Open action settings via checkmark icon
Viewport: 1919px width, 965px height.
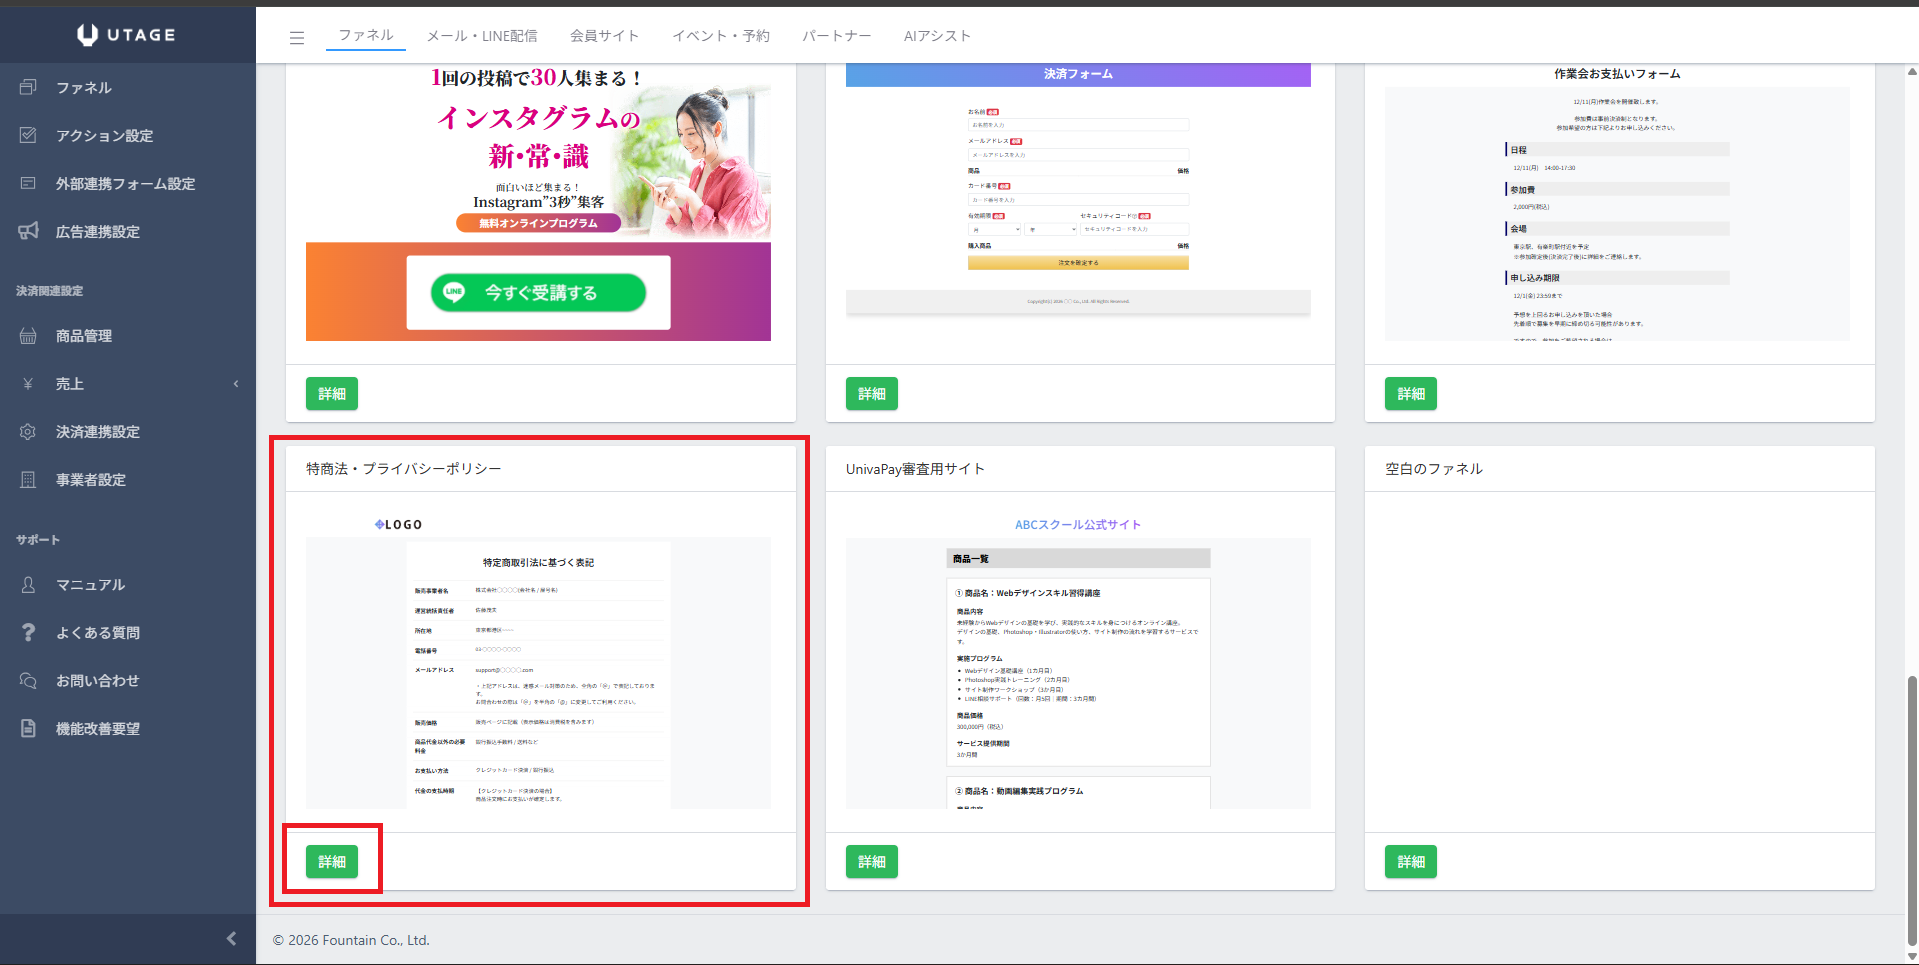[28, 135]
